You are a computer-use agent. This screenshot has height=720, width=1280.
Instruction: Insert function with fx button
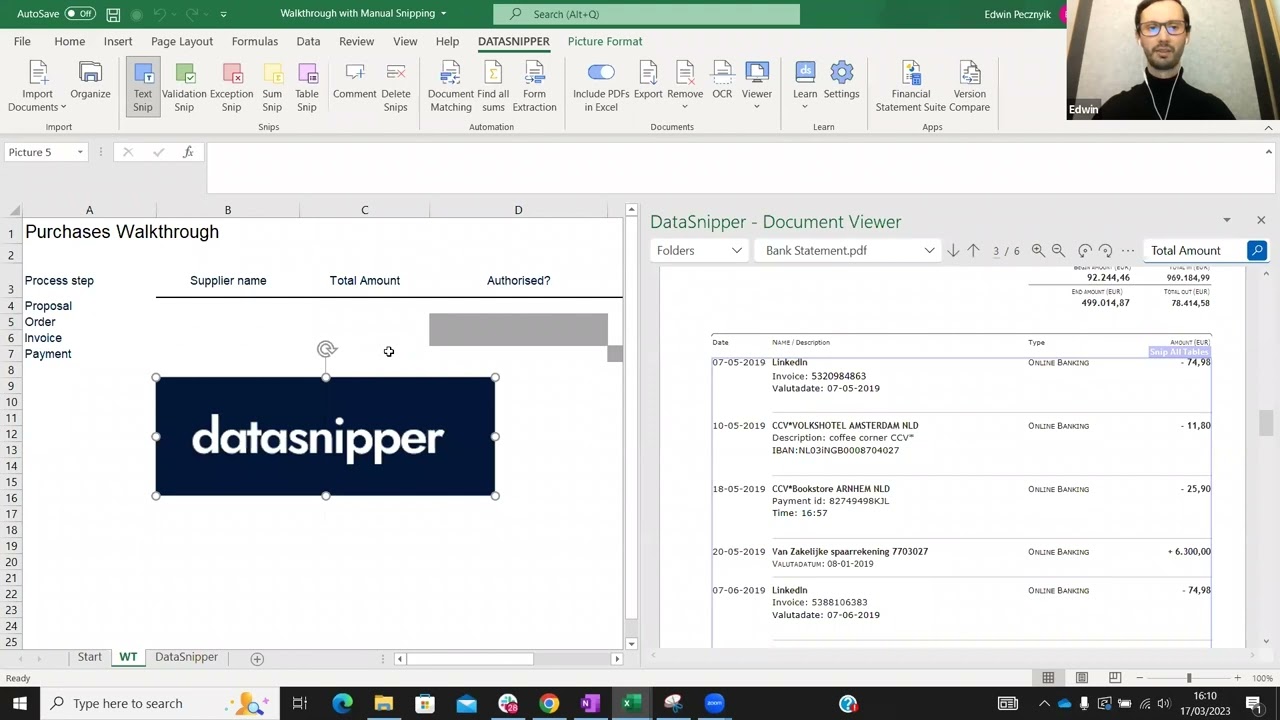click(188, 152)
